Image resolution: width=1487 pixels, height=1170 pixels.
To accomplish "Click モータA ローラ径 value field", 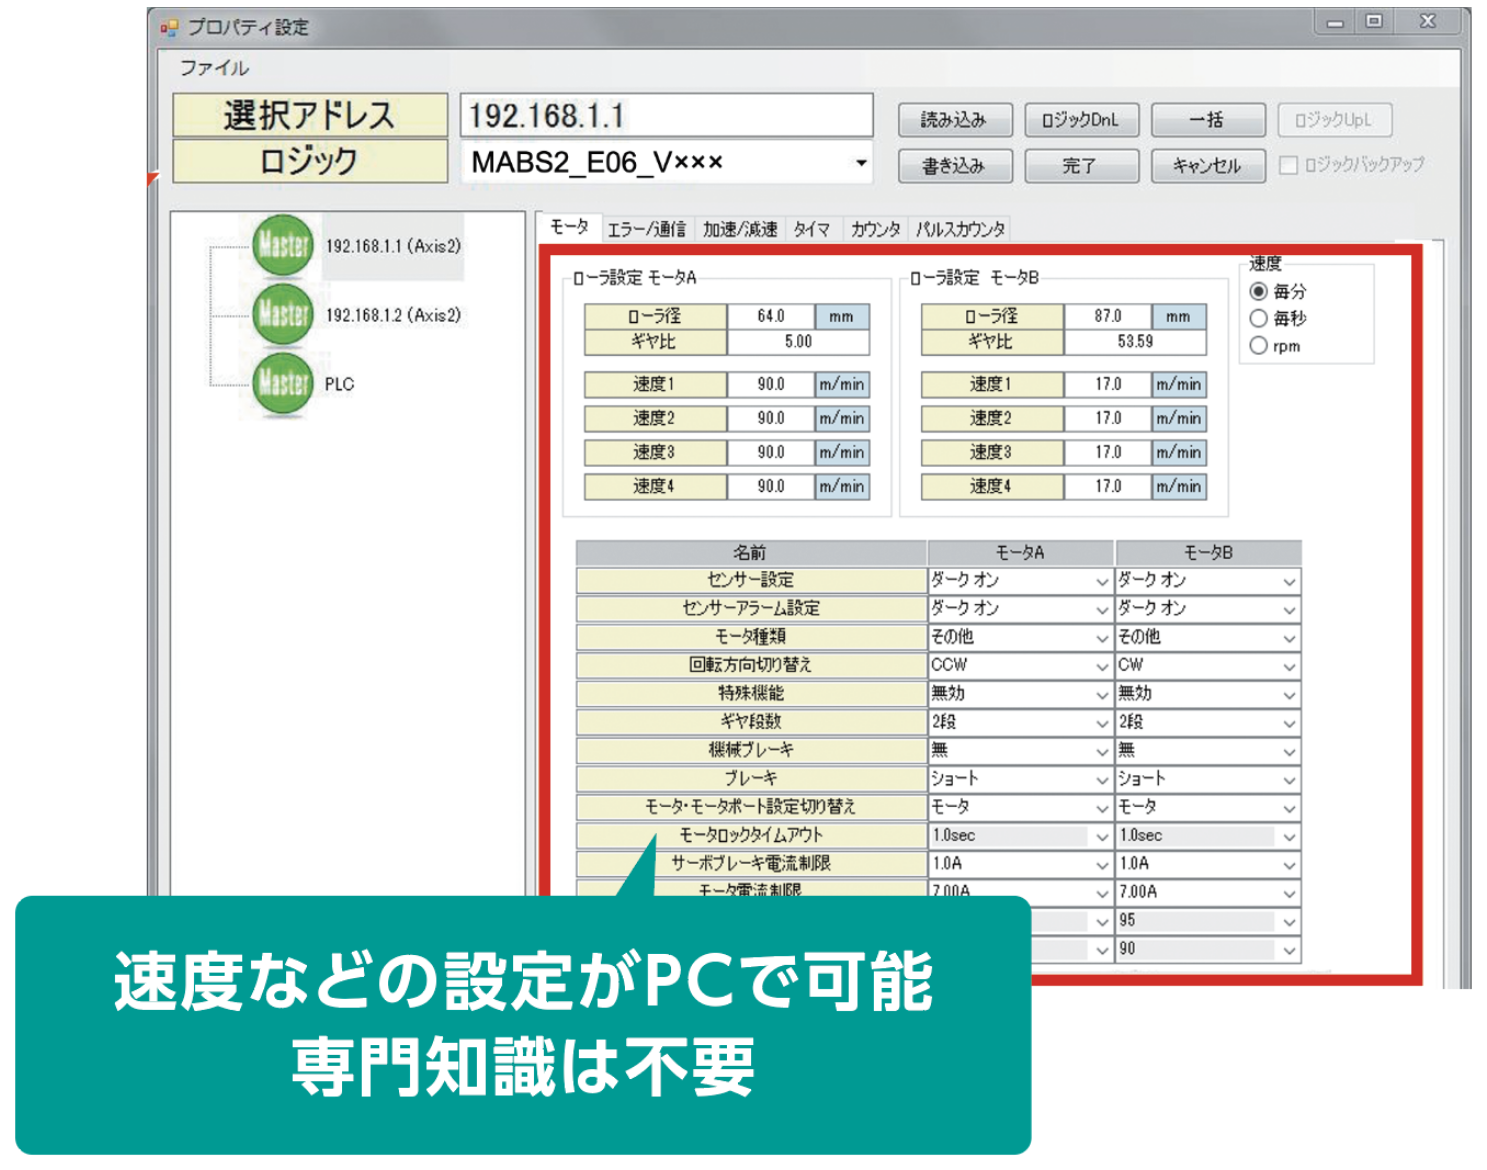I will [771, 316].
